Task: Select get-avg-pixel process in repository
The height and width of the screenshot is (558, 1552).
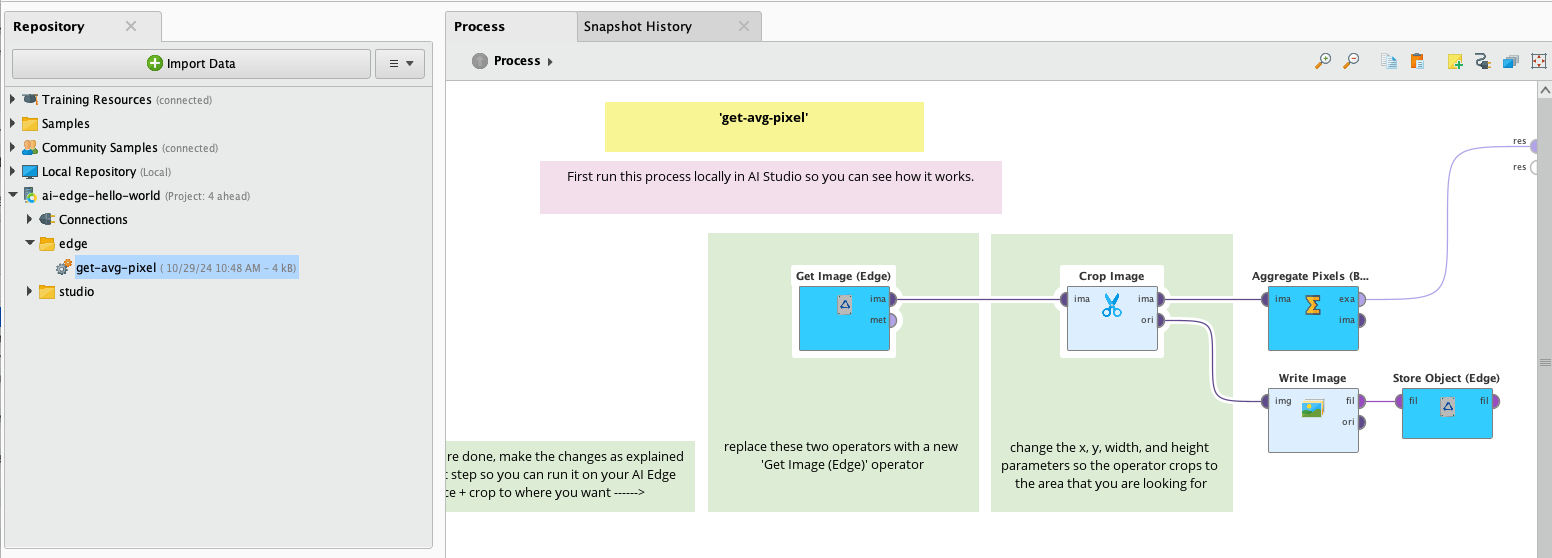Action: pyautogui.click(x=116, y=268)
